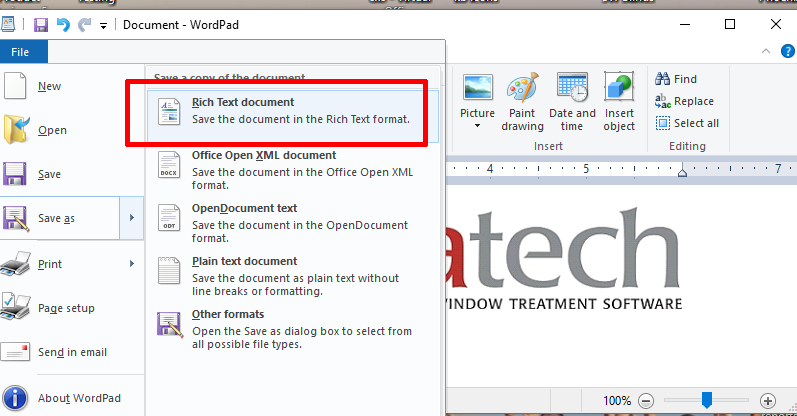Viewport: 797px width, 416px height.
Task: Open About WordPad
Action: 72,398
